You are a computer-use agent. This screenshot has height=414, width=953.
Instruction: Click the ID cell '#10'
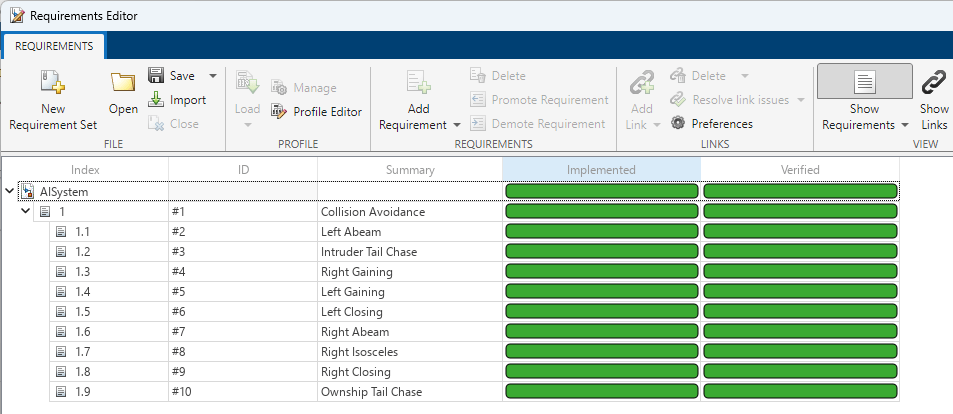243,392
